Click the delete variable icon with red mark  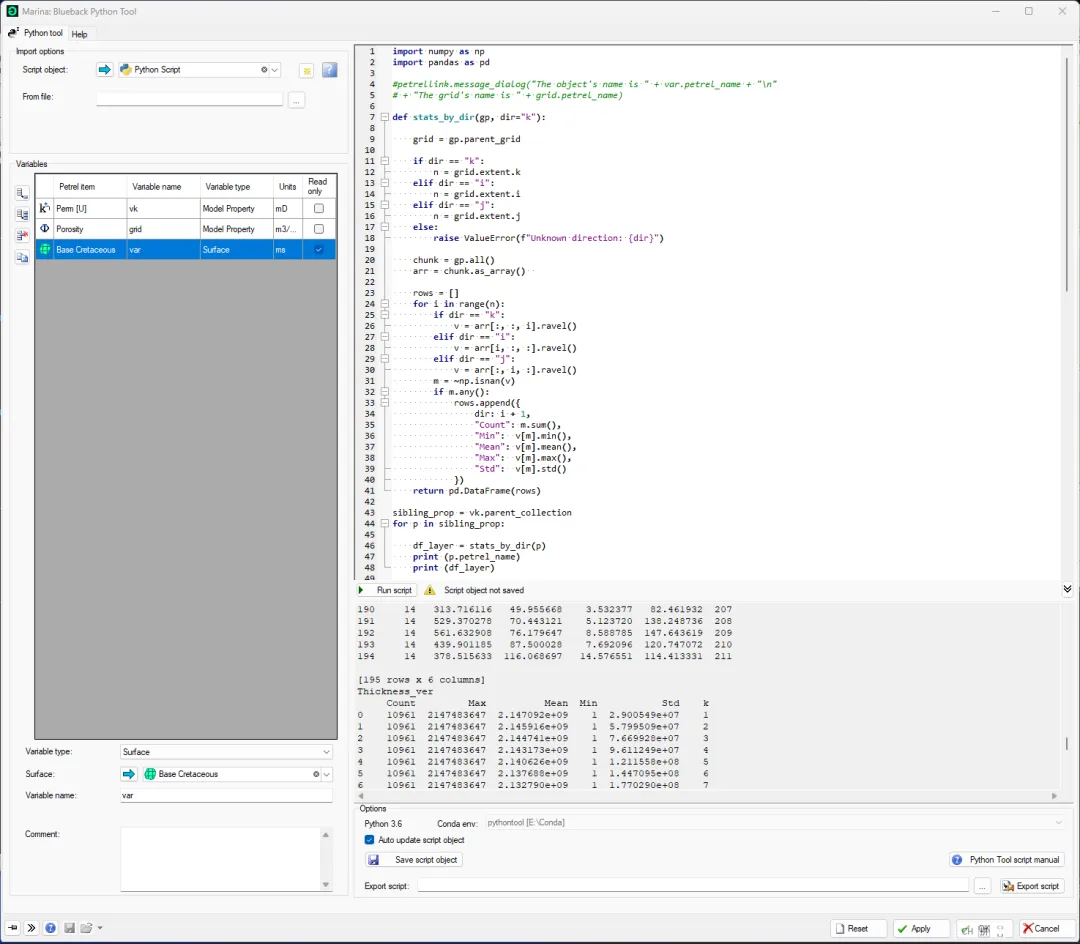click(22, 236)
